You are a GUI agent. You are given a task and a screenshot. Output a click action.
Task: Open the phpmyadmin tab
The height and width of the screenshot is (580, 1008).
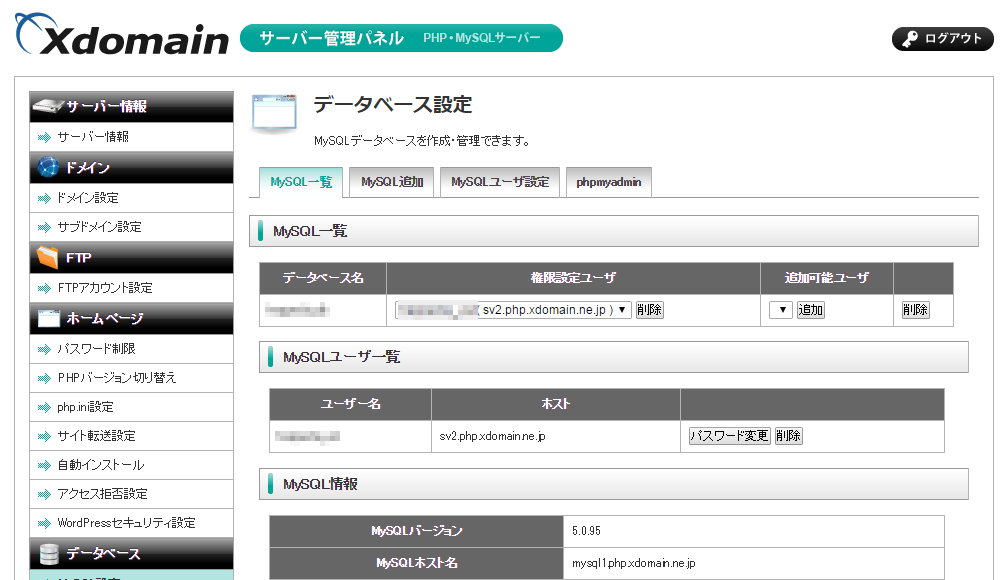tap(609, 182)
